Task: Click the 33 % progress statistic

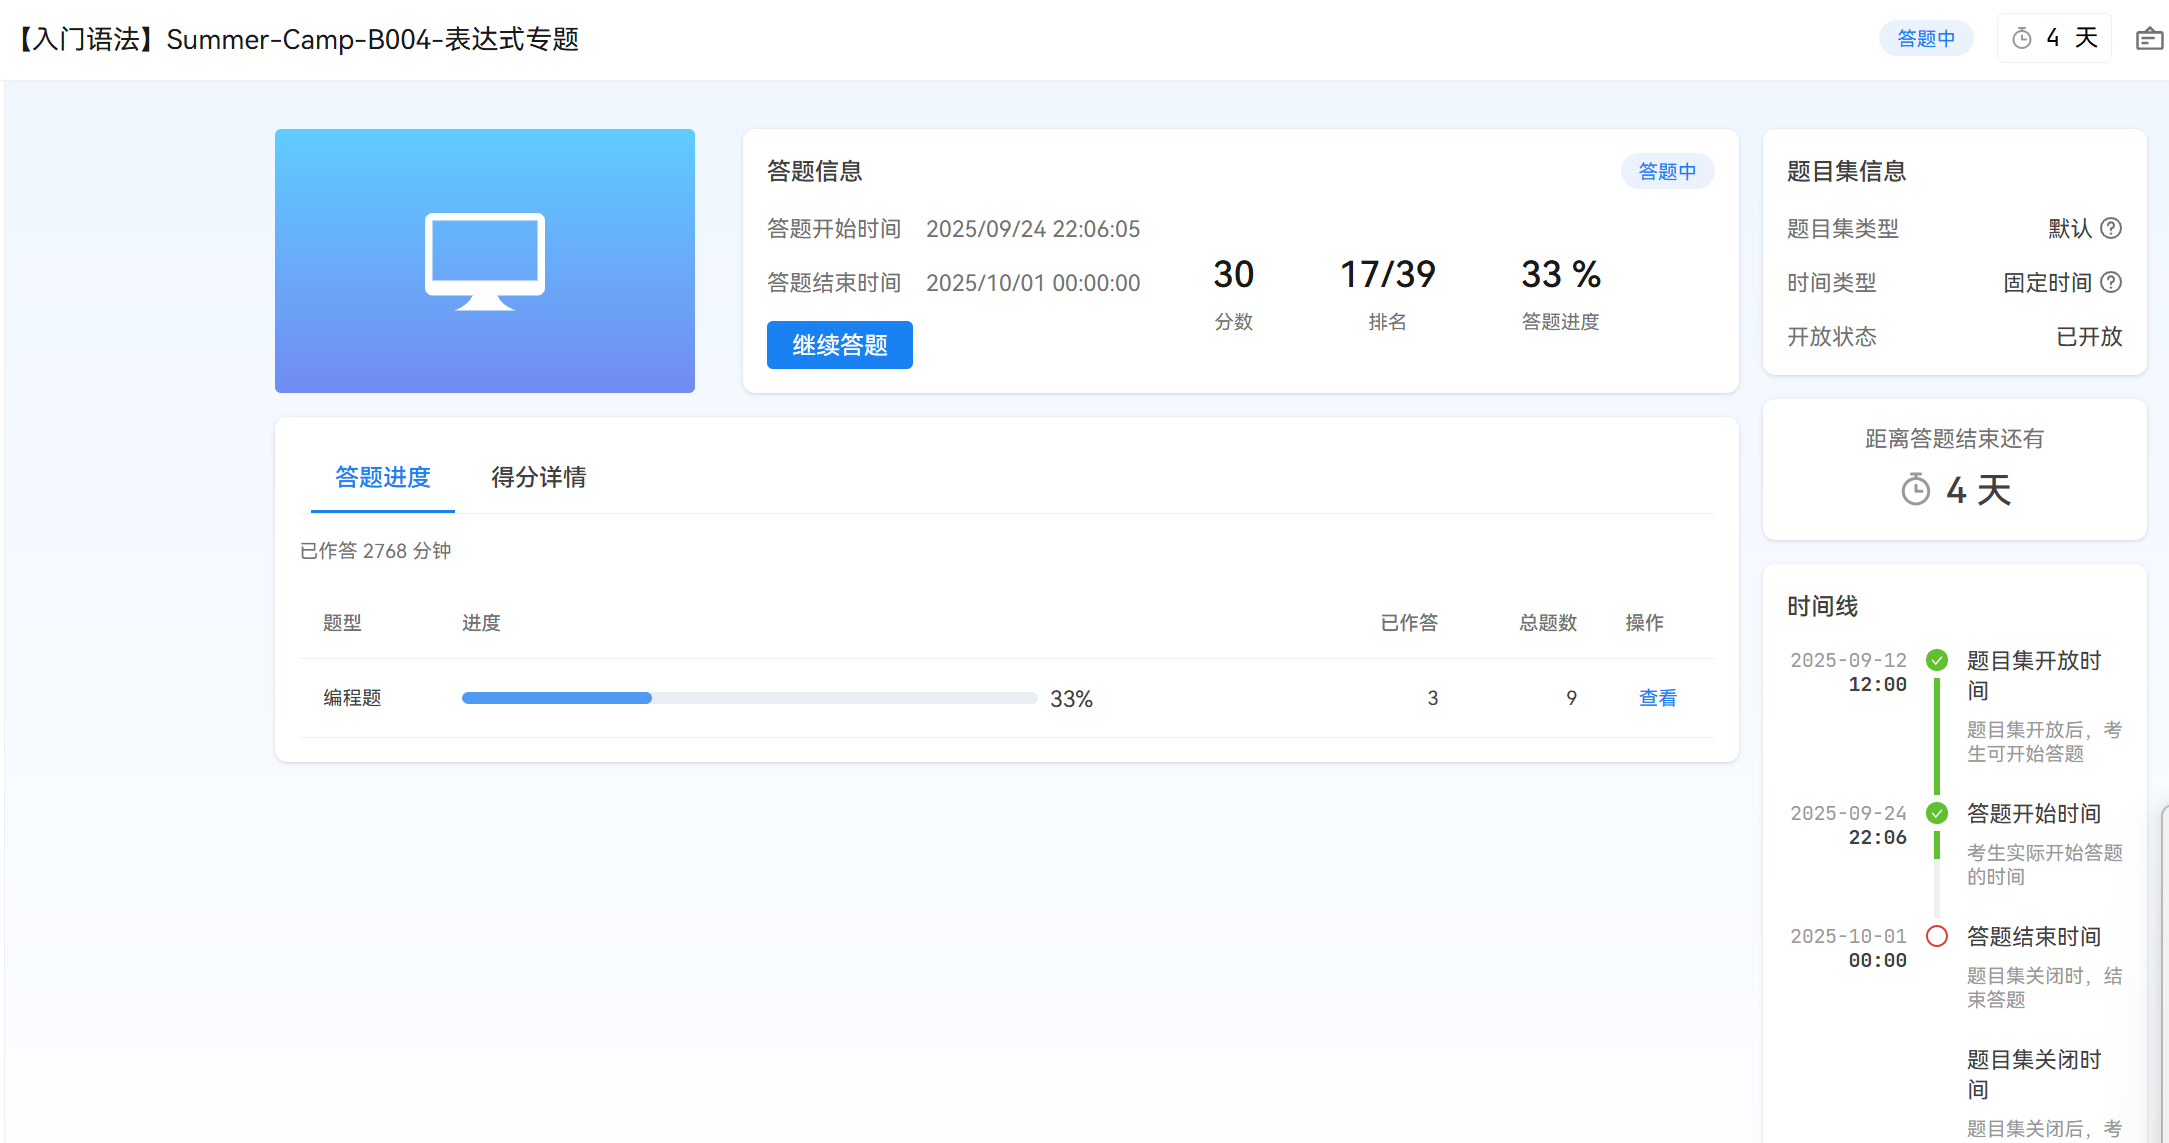Action: (1560, 274)
